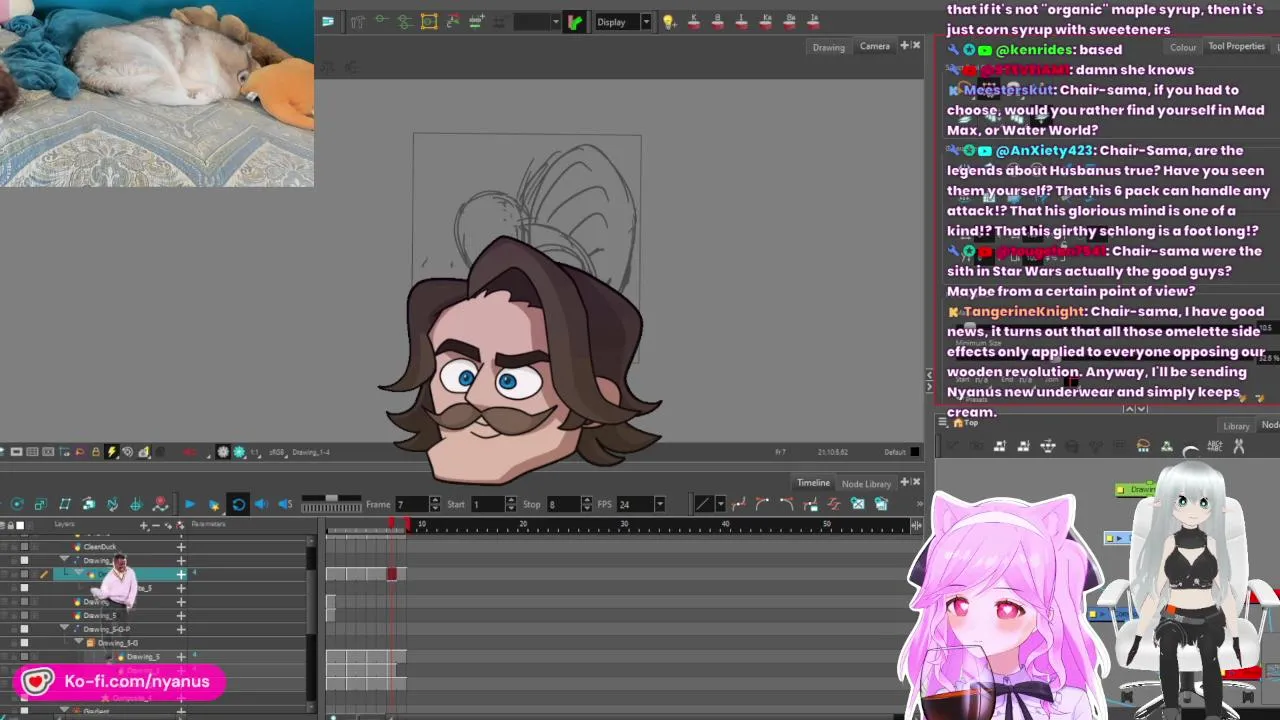Select the Timeline tab
The height and width of the screenshot is (720, 1280).
click(813, 483)
